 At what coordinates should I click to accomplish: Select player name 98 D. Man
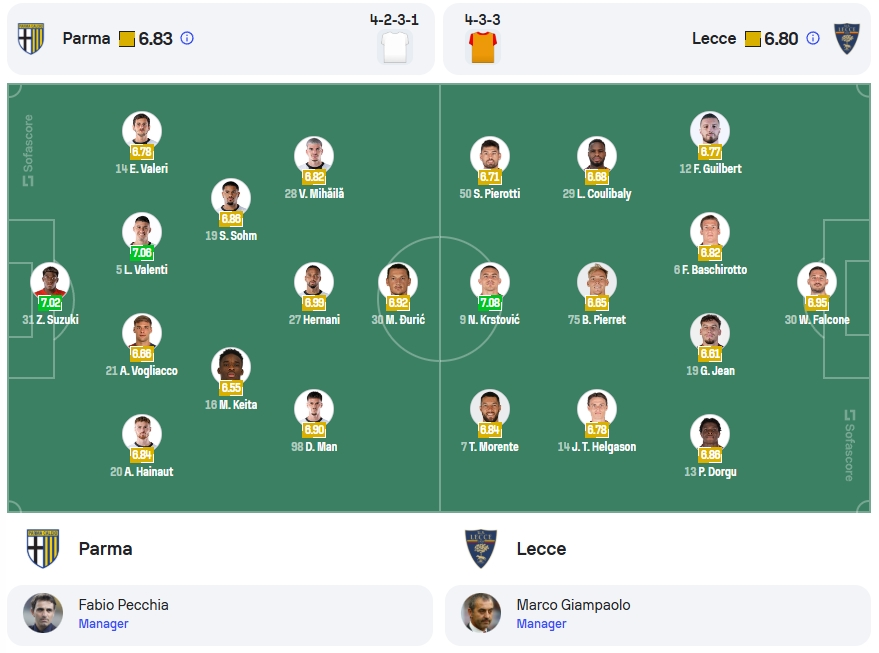(314, 447)
